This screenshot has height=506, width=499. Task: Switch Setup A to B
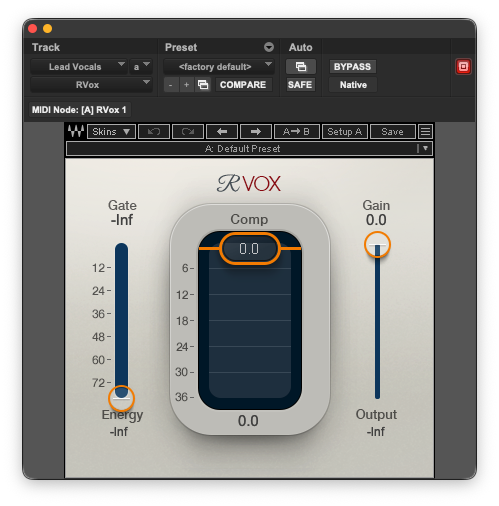(345, 132)
